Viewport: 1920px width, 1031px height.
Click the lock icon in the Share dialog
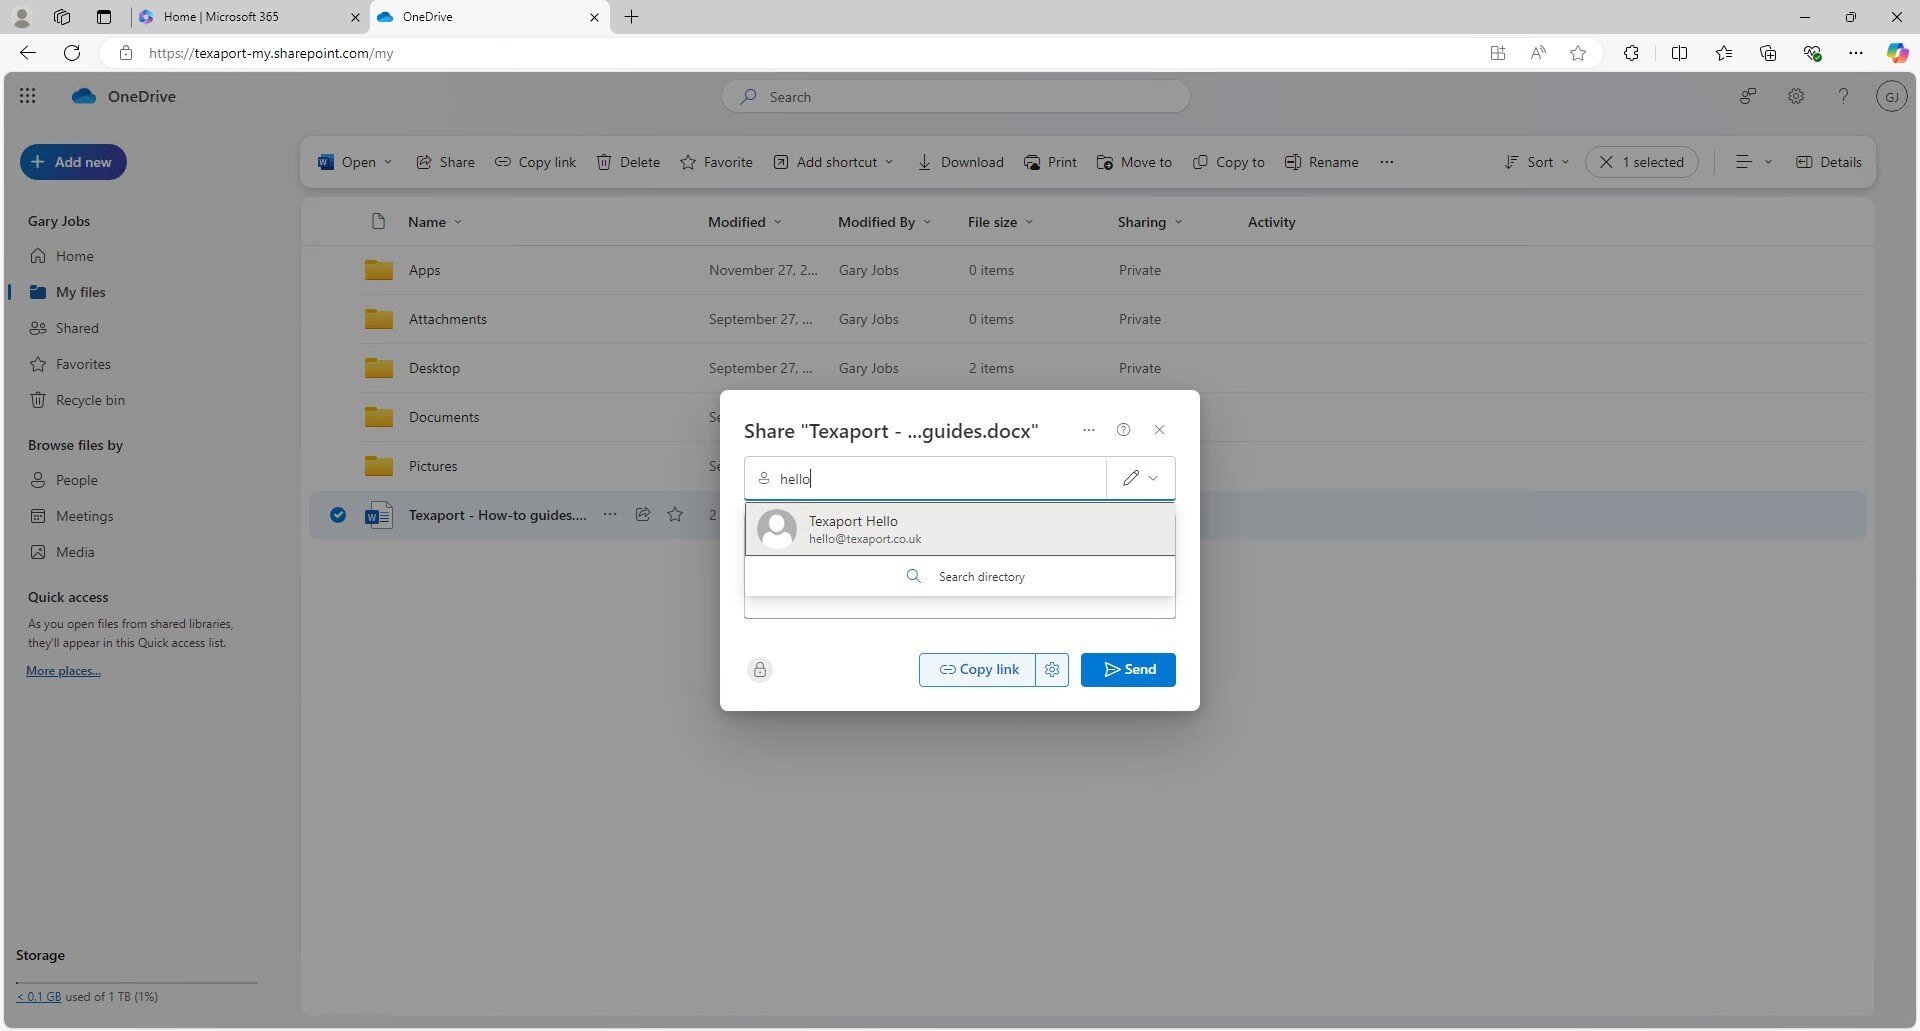760,669
